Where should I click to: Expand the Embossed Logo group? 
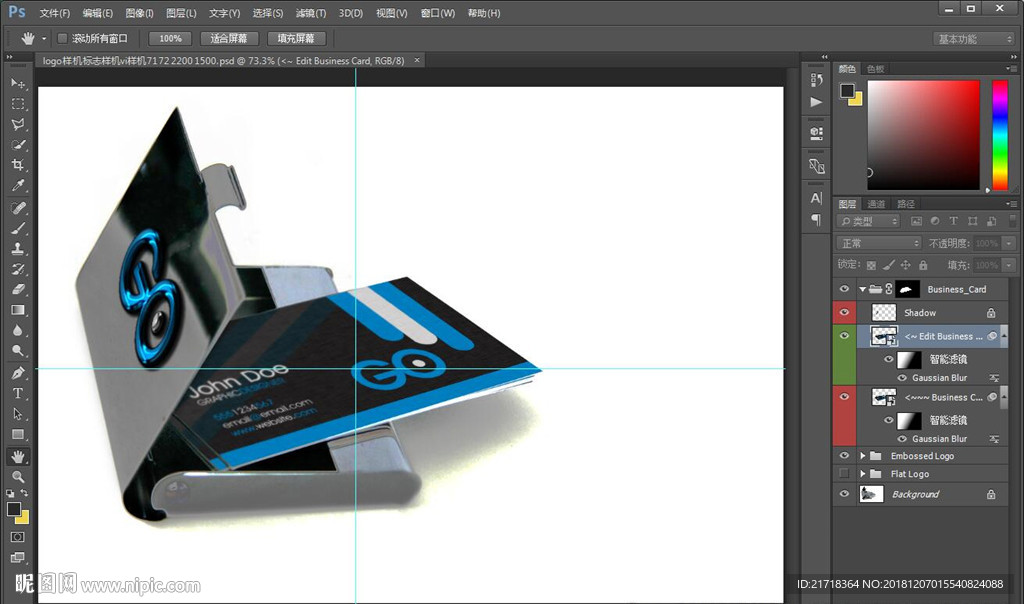863,456
